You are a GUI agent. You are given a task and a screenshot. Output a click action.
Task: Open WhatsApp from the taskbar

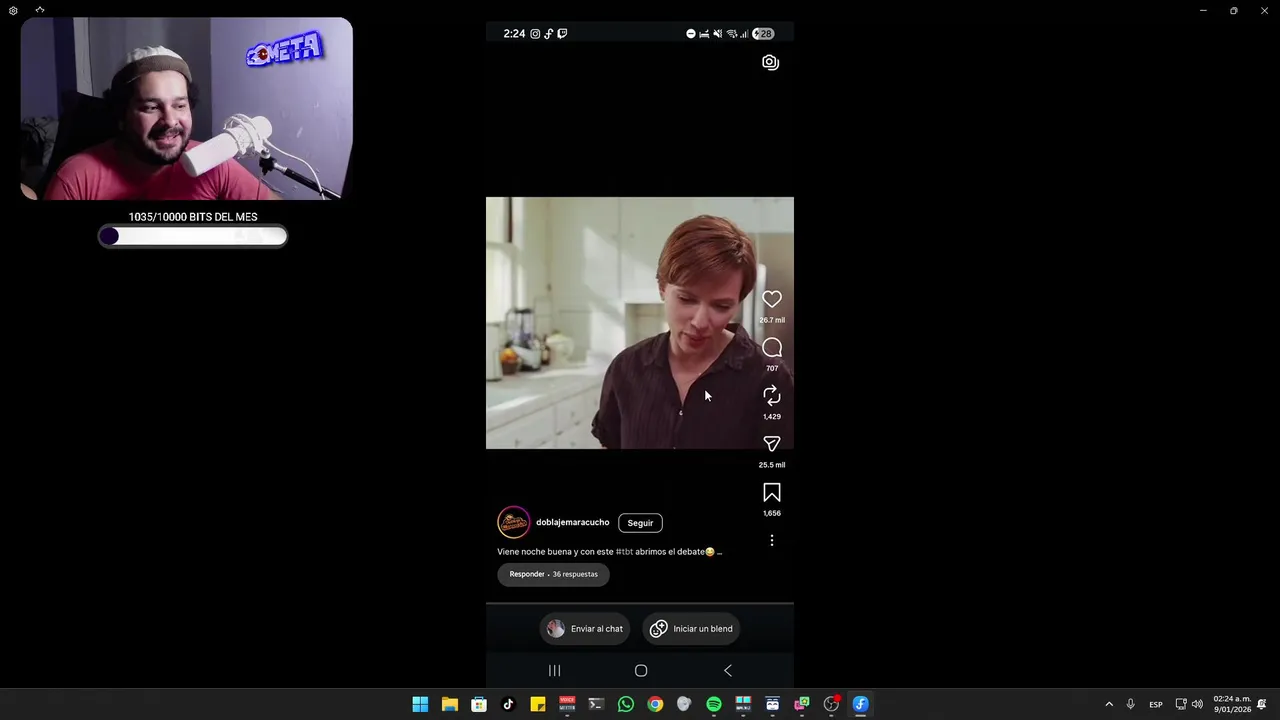(x=626, y=704)
